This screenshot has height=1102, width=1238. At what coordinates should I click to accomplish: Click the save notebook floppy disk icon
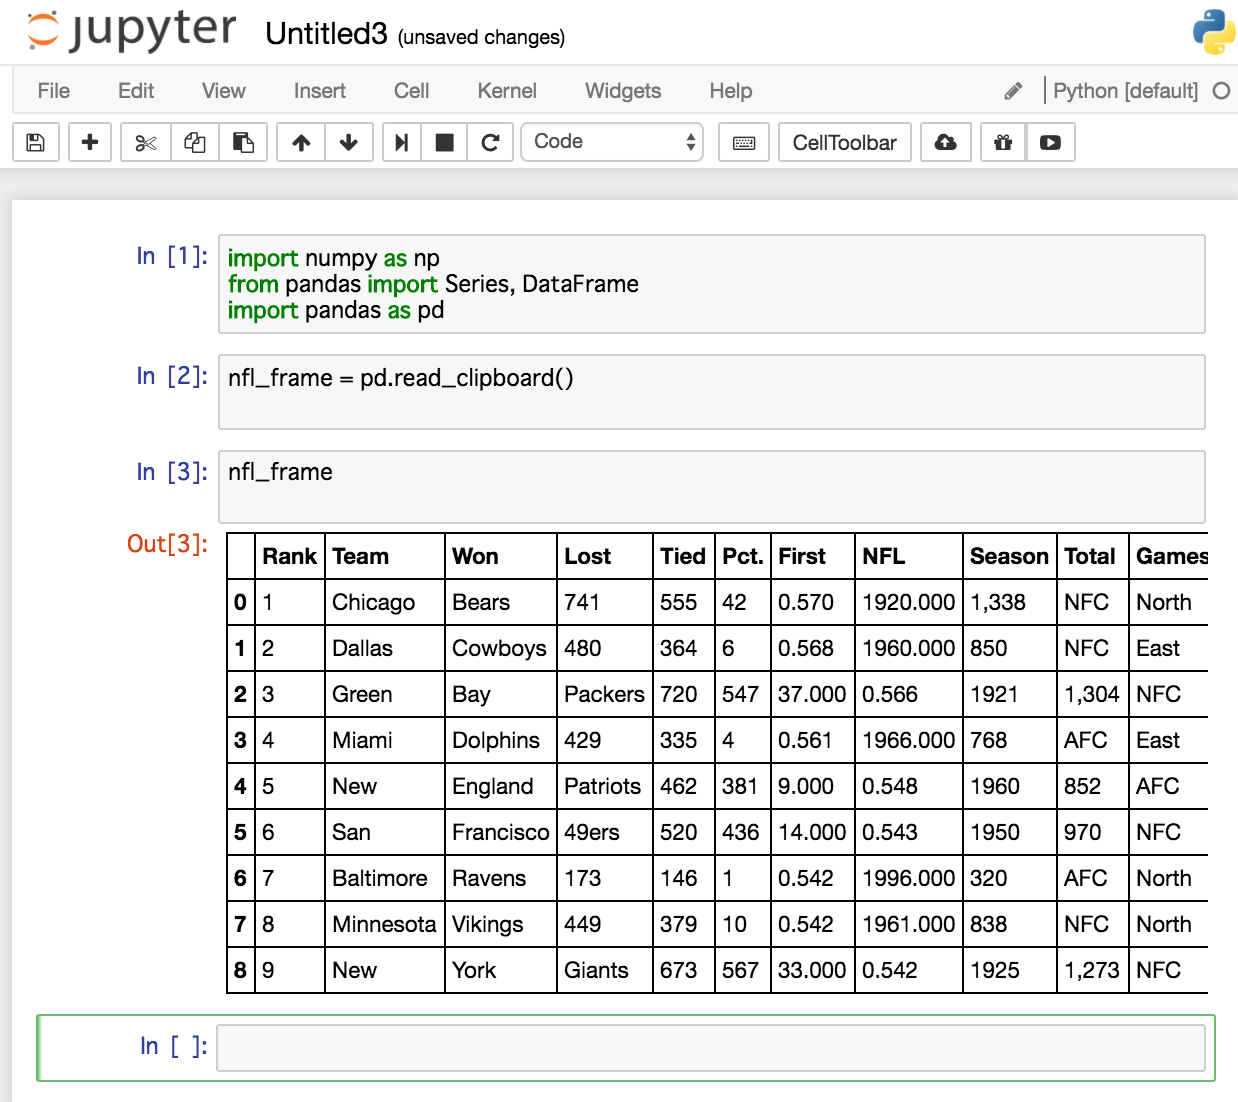click(36, 143)
